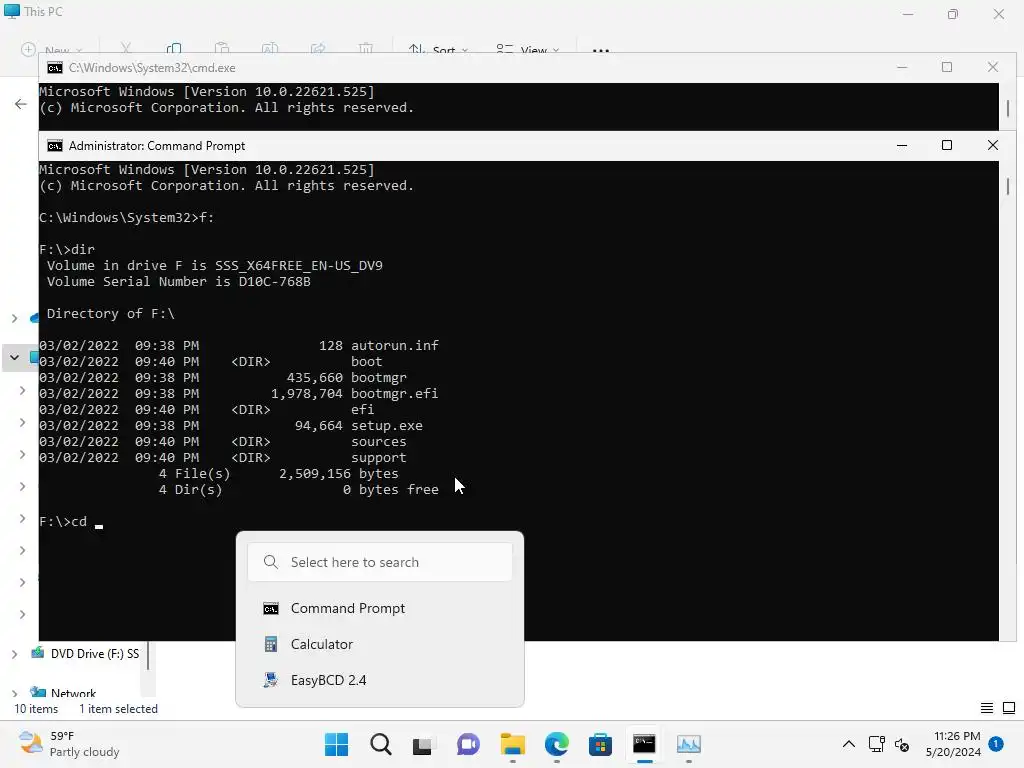1024x768 pixels.
Task: Click the Calculator icon in popup
Action: pyautogui.click(x=270, y=645)
